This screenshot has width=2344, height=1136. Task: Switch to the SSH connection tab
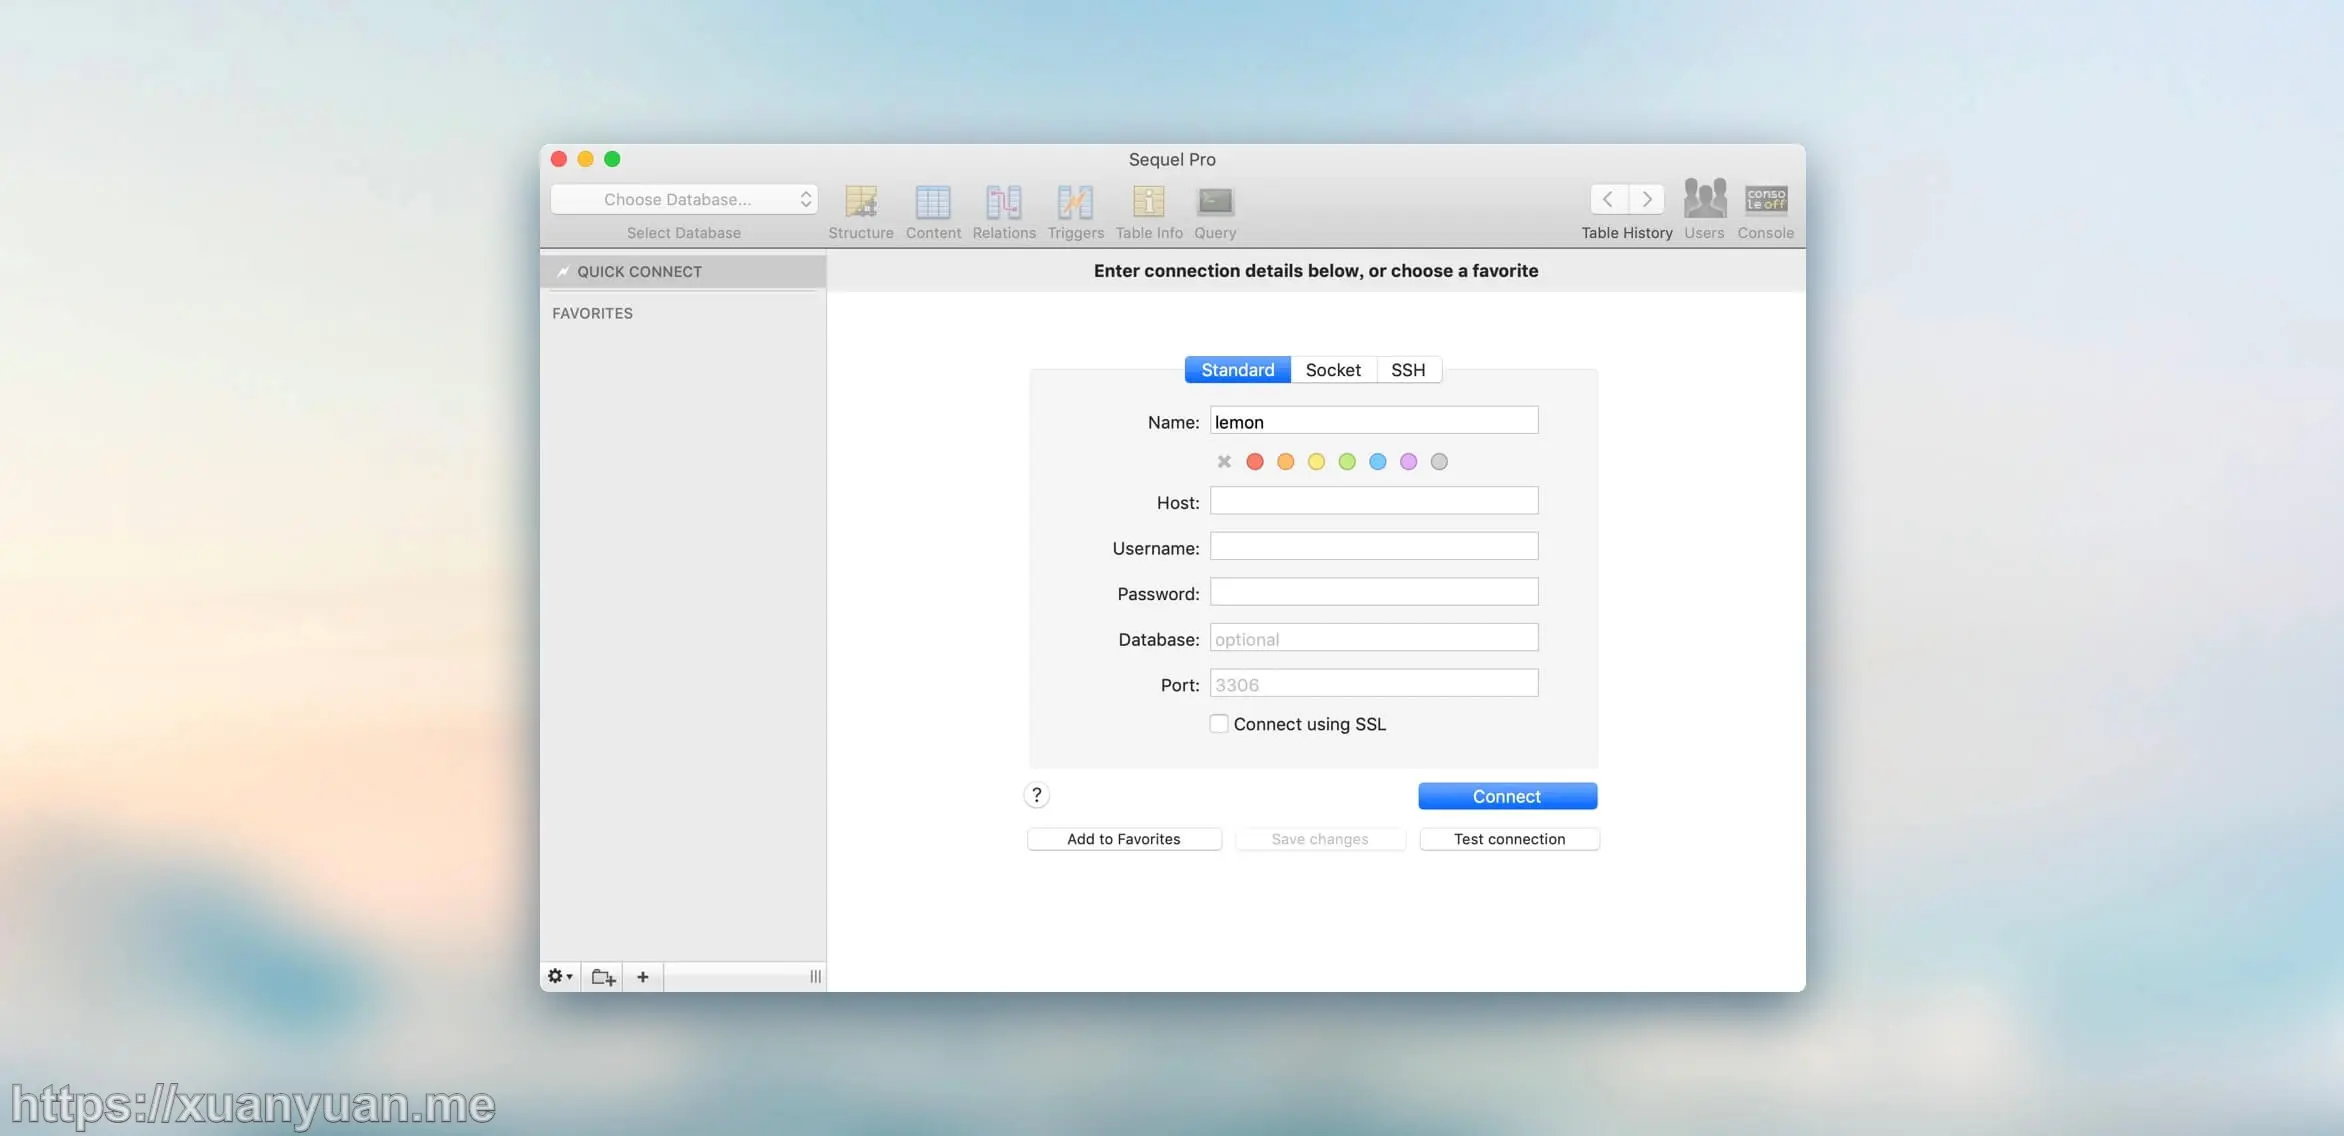1408,370
